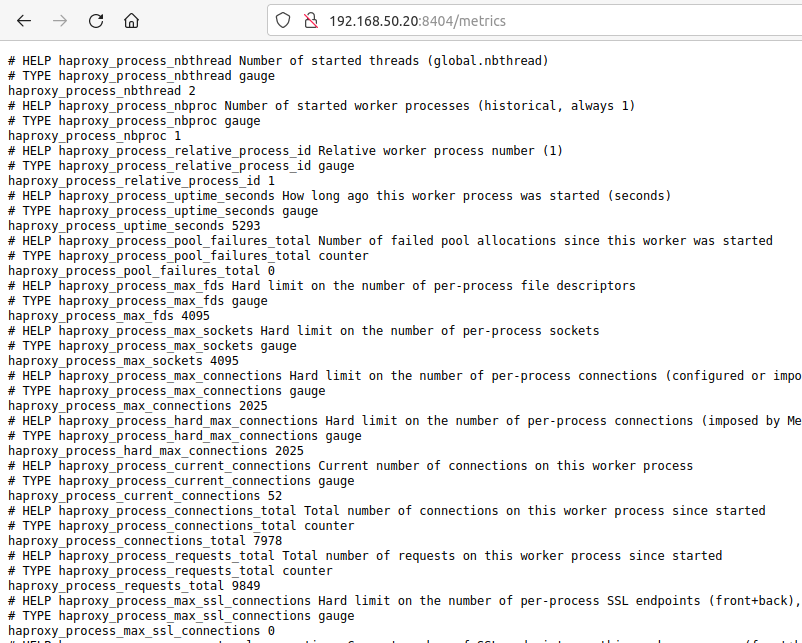Click the haproxy_process_current_connections 52 line

coord(145,496)
